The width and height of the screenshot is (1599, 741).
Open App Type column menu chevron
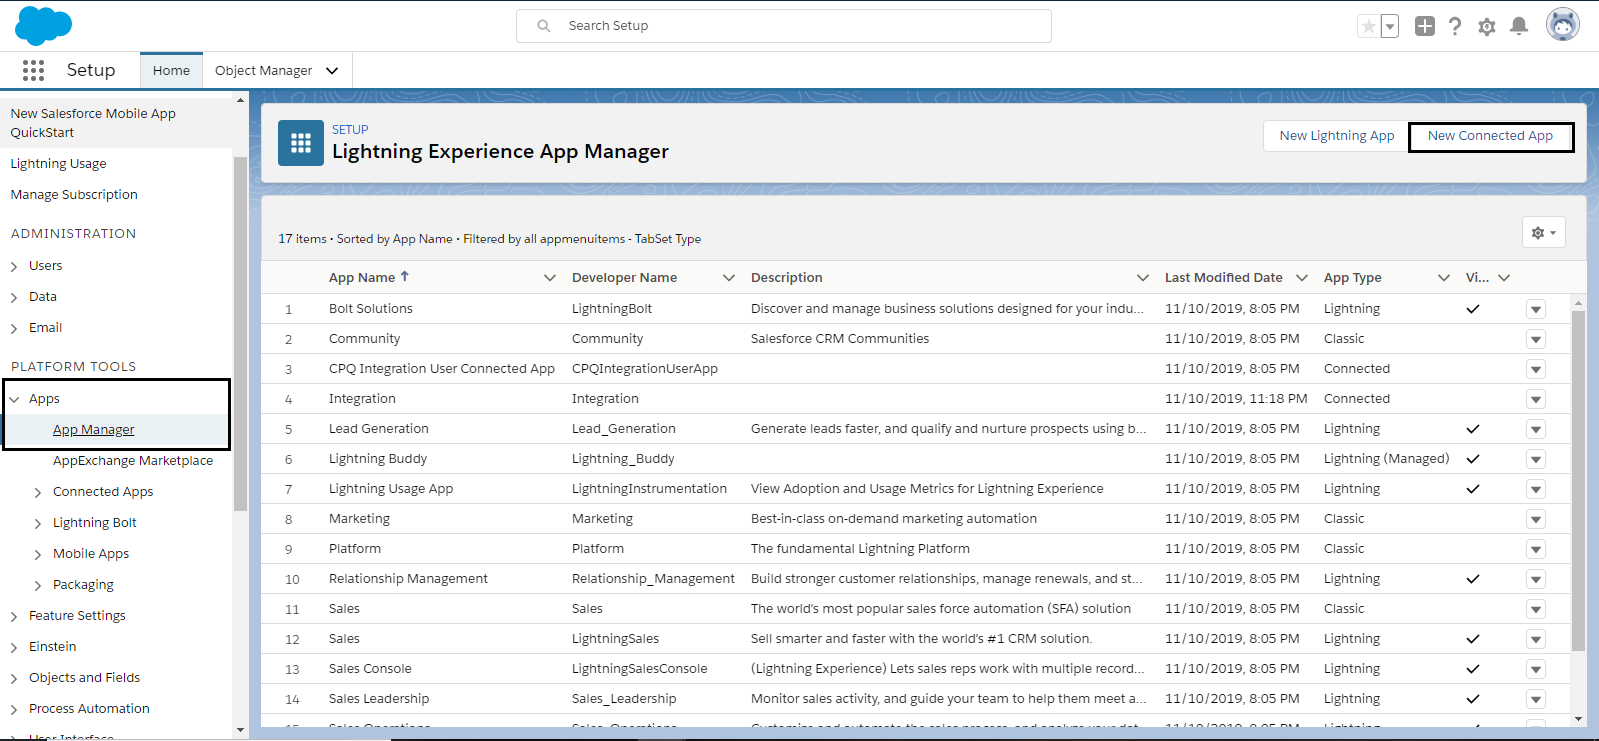pos(1443,277)
